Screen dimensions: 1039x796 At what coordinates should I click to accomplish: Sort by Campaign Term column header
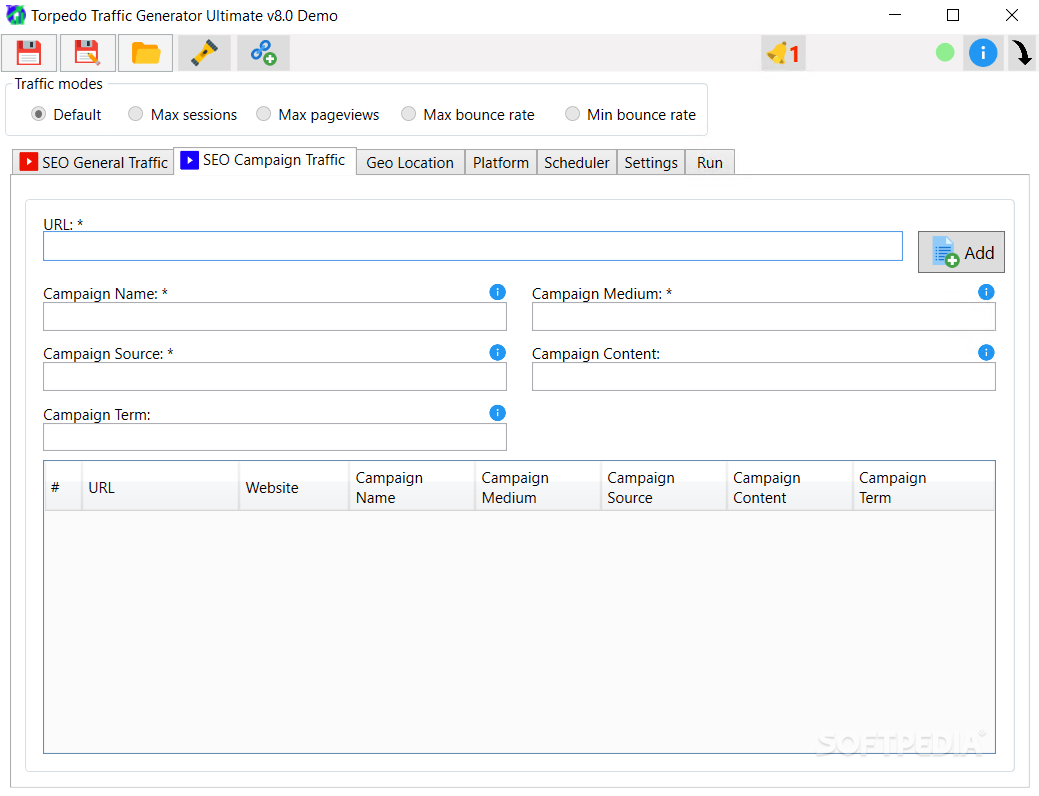pyautogui.click(x=924, y=487)
